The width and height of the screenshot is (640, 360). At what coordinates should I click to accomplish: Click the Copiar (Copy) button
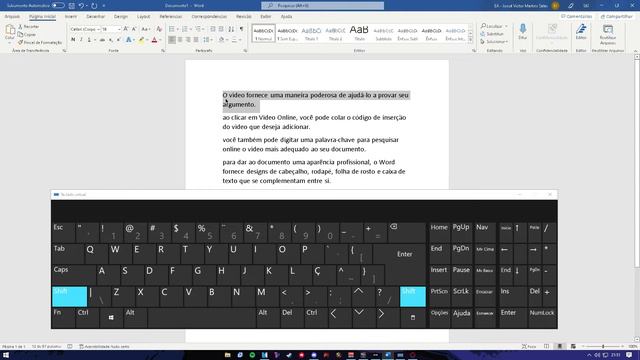coord(27,35)
